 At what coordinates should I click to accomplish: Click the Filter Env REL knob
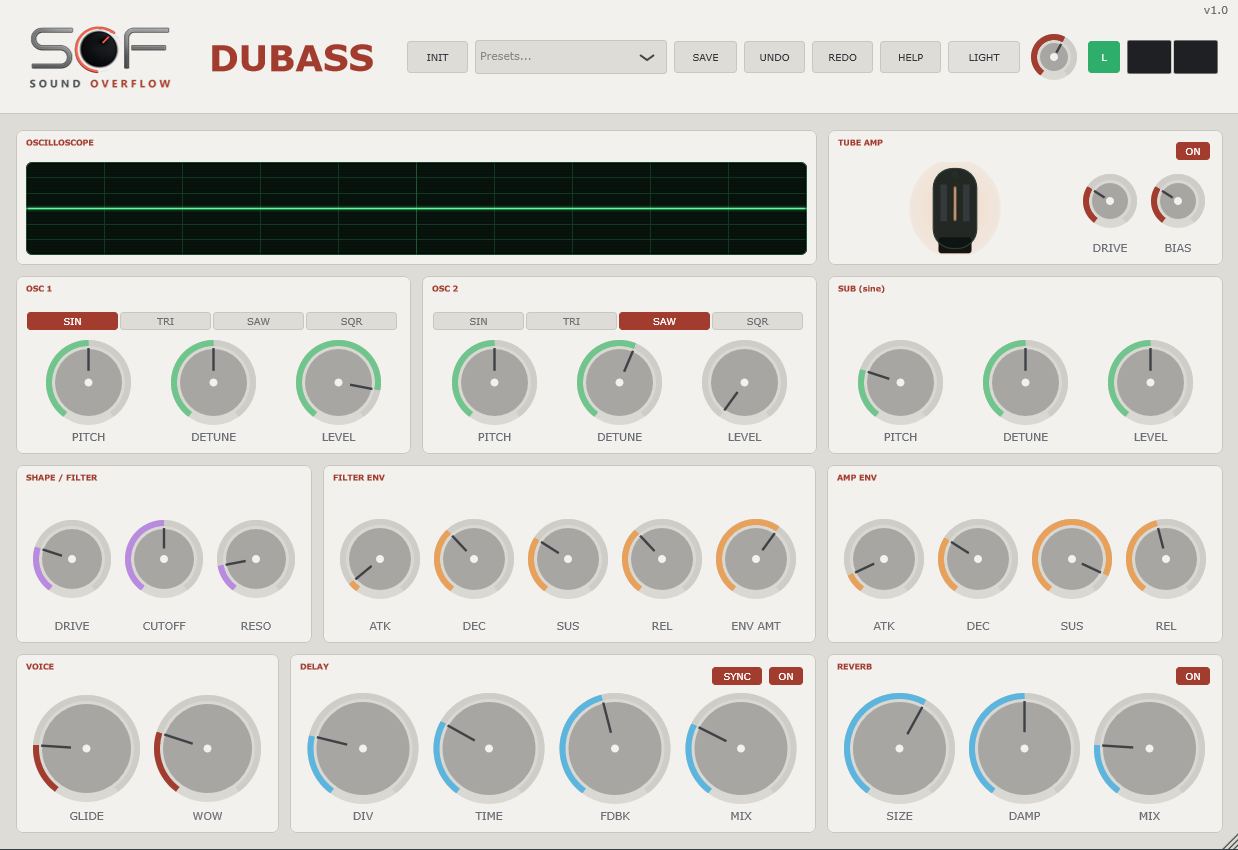point(662,559)
